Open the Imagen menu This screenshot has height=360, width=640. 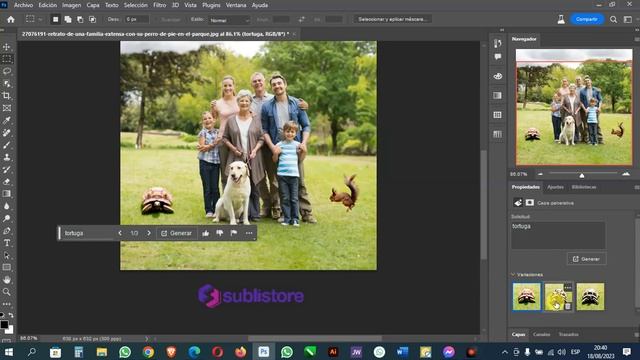(71, 5)
